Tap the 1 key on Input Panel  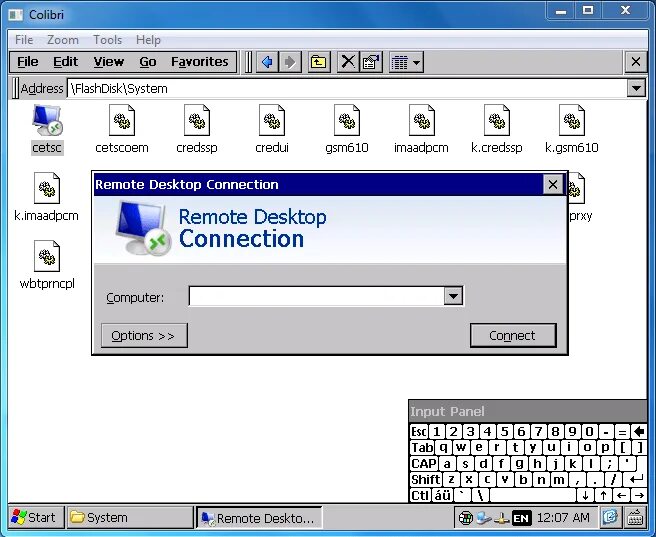pos(436,432)
